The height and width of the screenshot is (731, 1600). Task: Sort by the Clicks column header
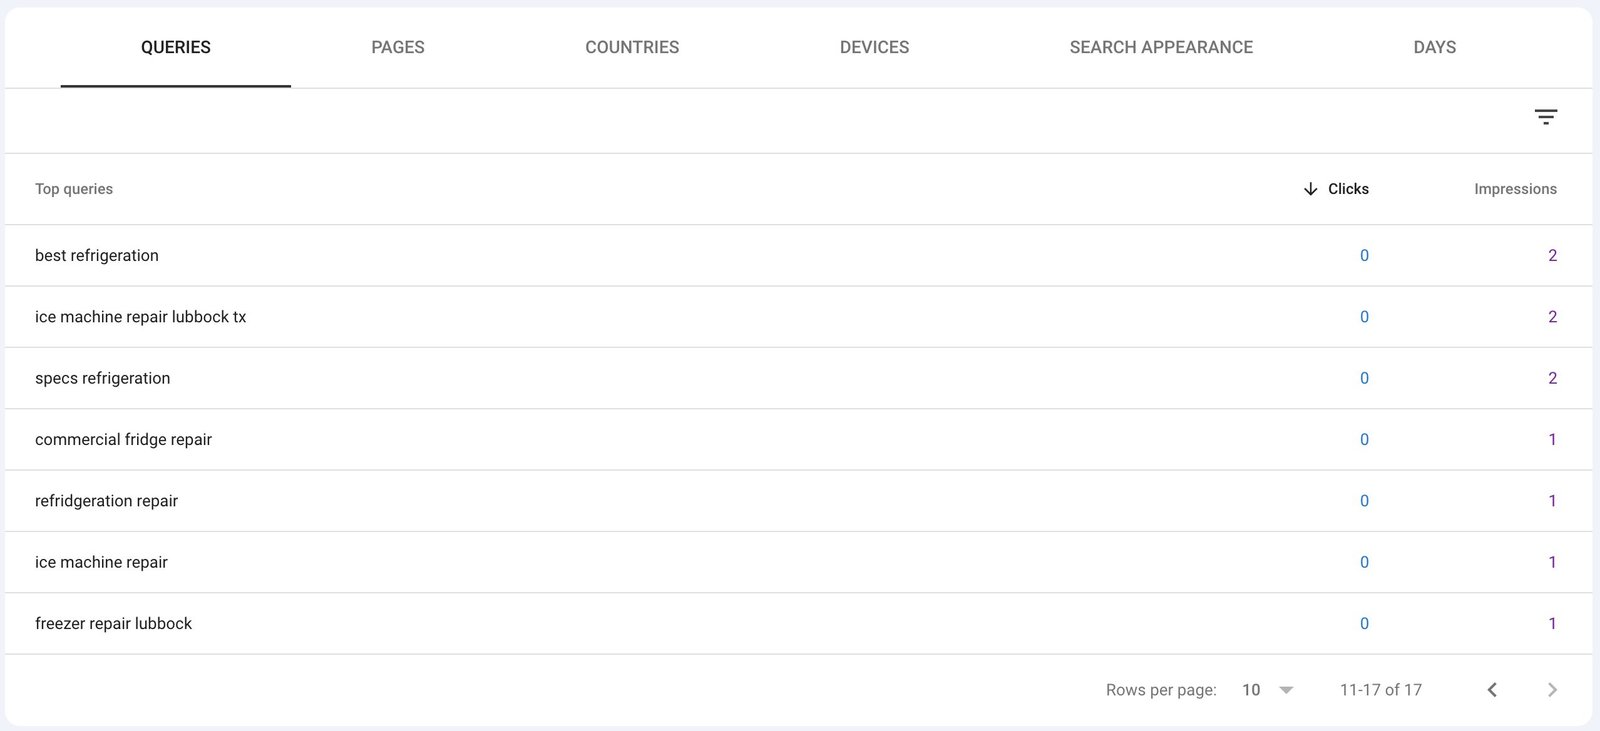[1348, 189]
